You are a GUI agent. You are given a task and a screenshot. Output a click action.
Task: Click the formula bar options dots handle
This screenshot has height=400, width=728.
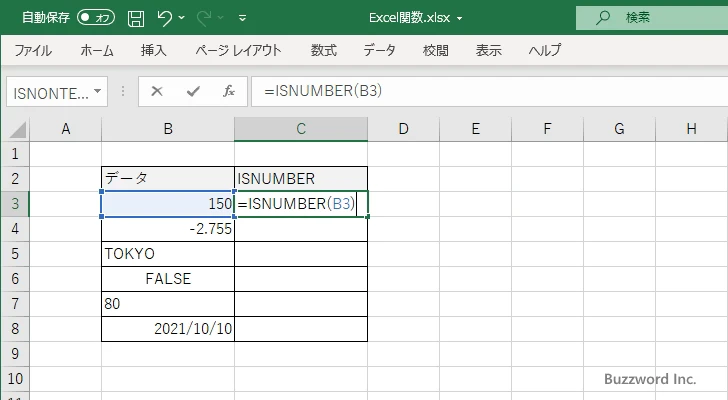pyautogui.click(x=123, y=91)
